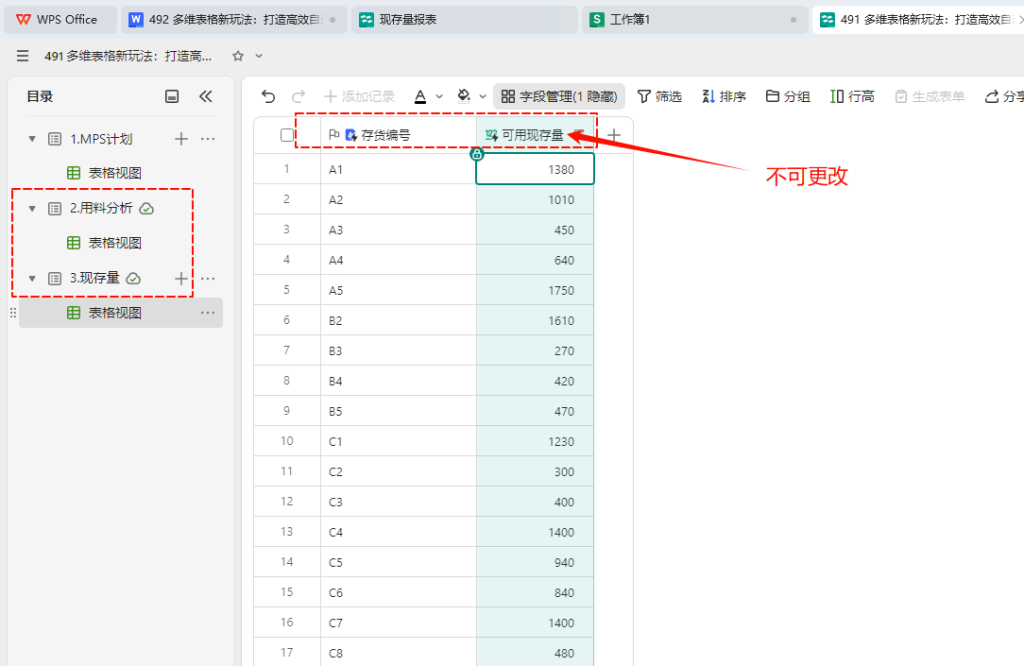1024x666 pixels.
Task: Select cell with value 1230
Action: (x=535, y=441)
